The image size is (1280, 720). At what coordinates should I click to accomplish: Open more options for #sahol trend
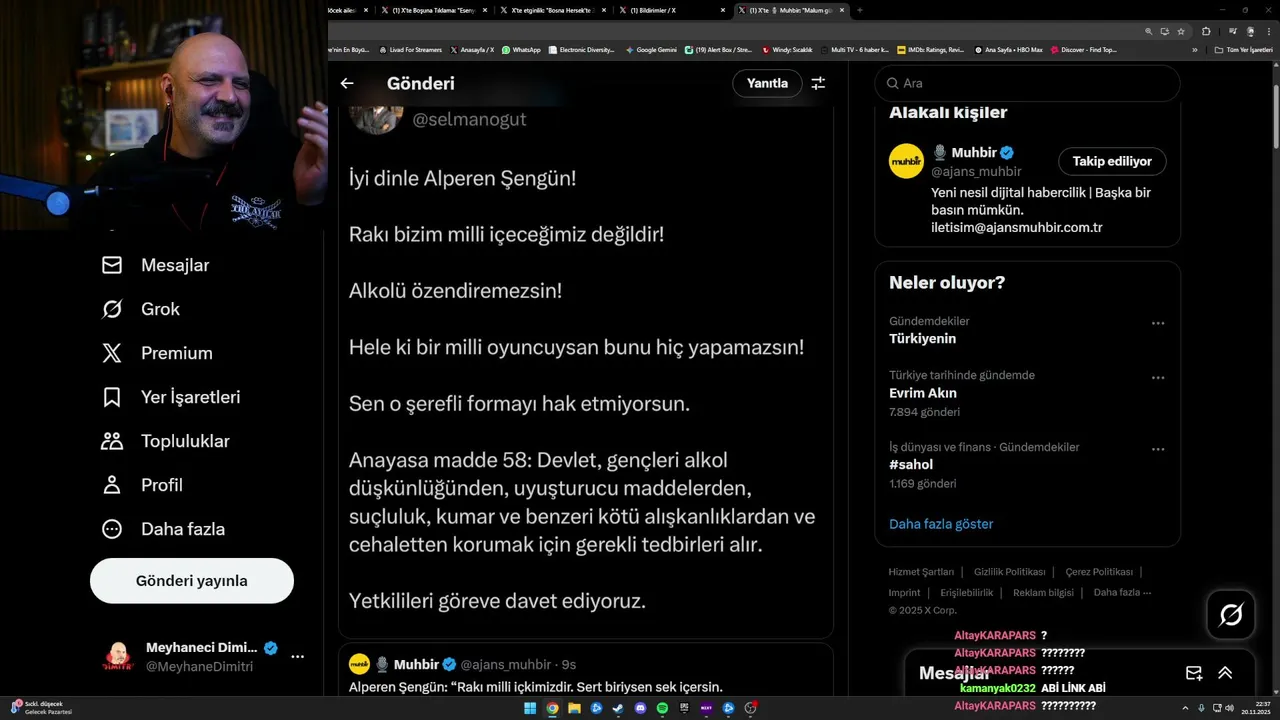1158,450
